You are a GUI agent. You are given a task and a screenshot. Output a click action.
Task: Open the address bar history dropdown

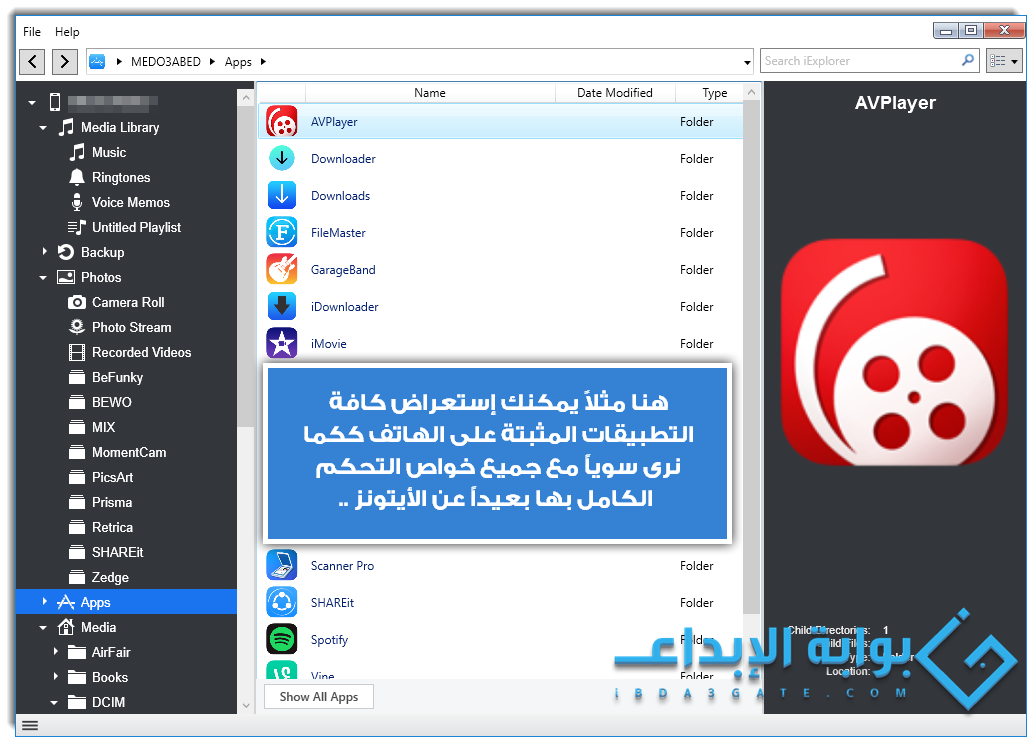tap(747, 62)
